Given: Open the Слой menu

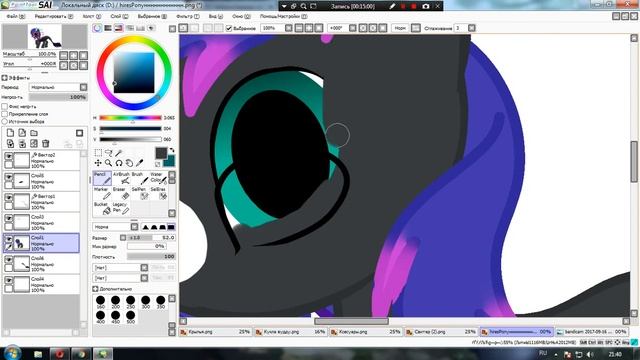Looking at the screenshot, I should [x=119, y=16].
